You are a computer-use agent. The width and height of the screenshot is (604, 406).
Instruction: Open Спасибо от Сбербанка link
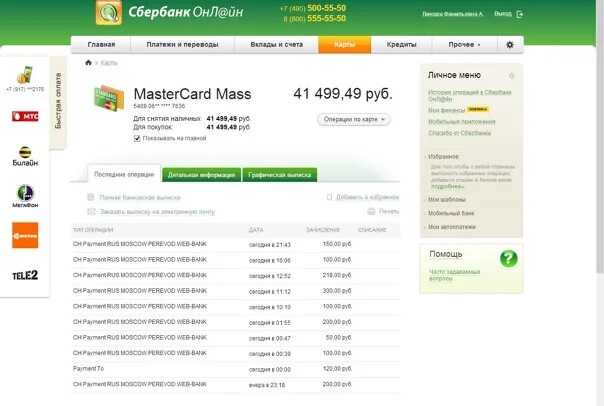coord(459,133)
